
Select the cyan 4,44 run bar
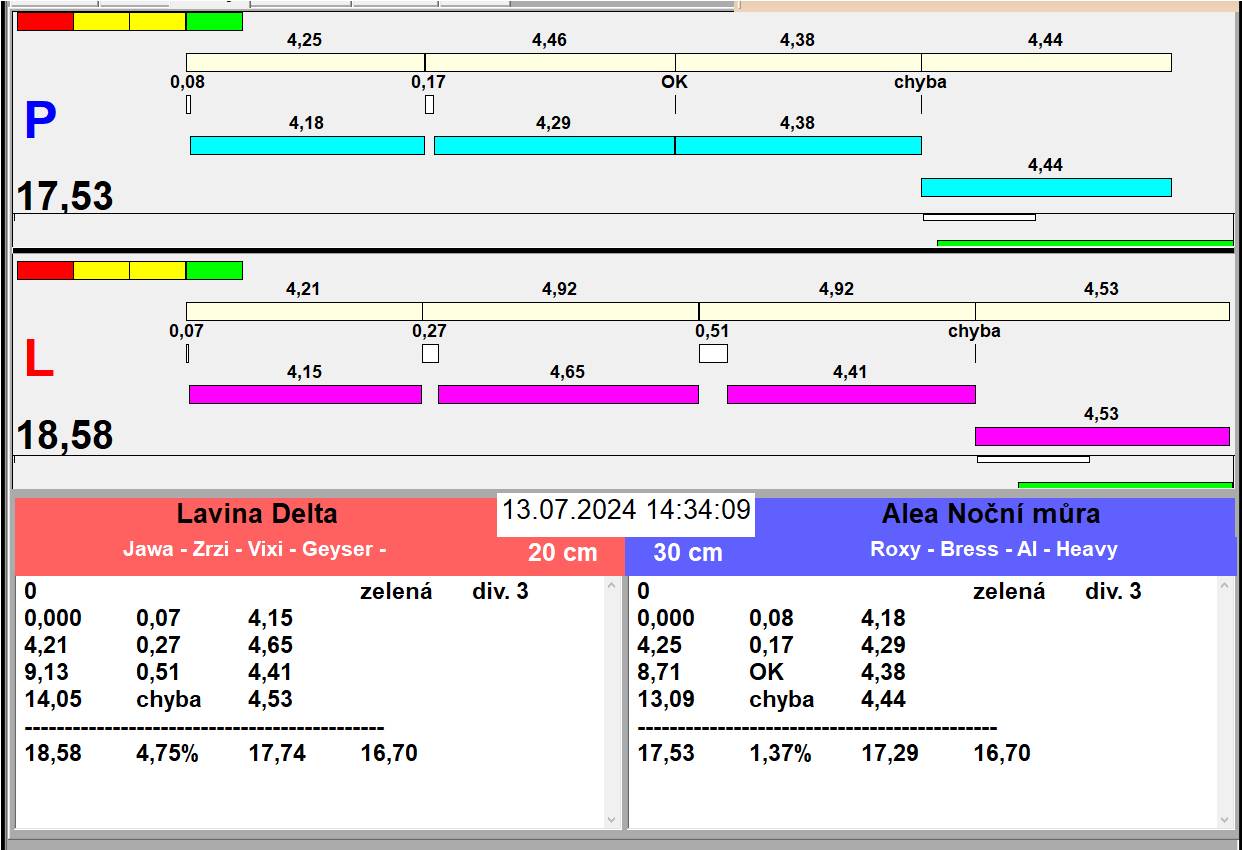1045,187
